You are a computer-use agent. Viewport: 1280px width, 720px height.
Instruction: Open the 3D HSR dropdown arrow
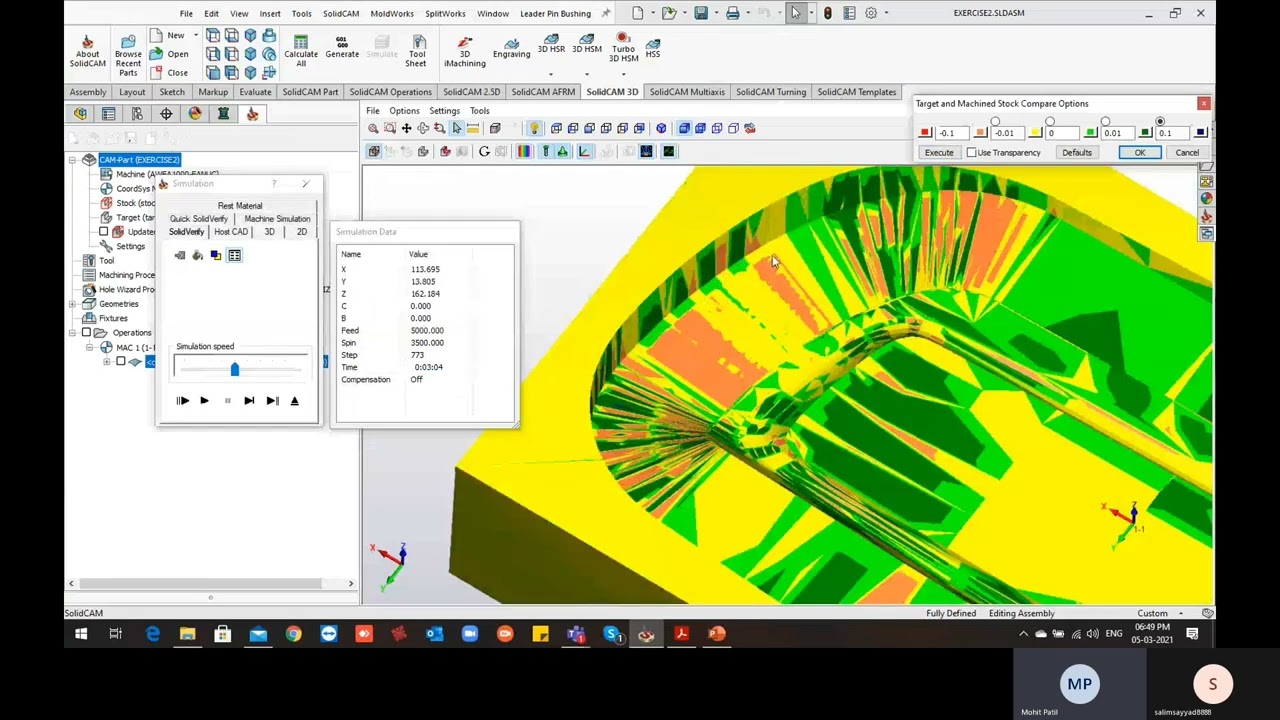[x=551, y=74]
